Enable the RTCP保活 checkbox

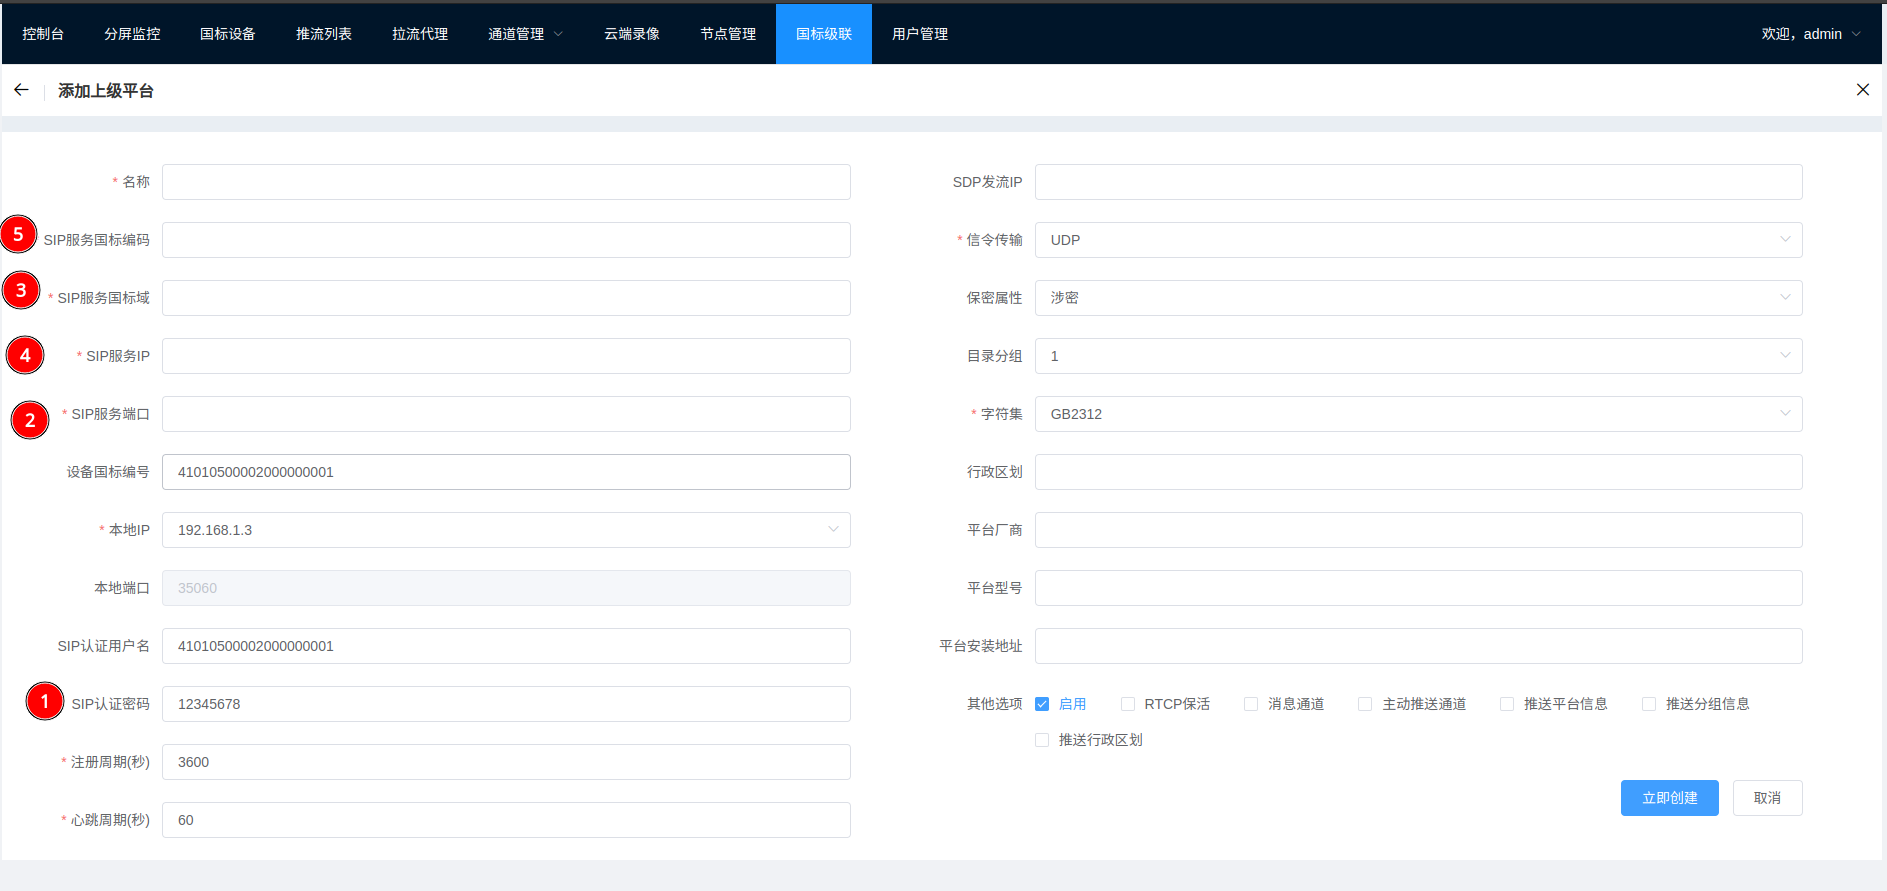1128,704
